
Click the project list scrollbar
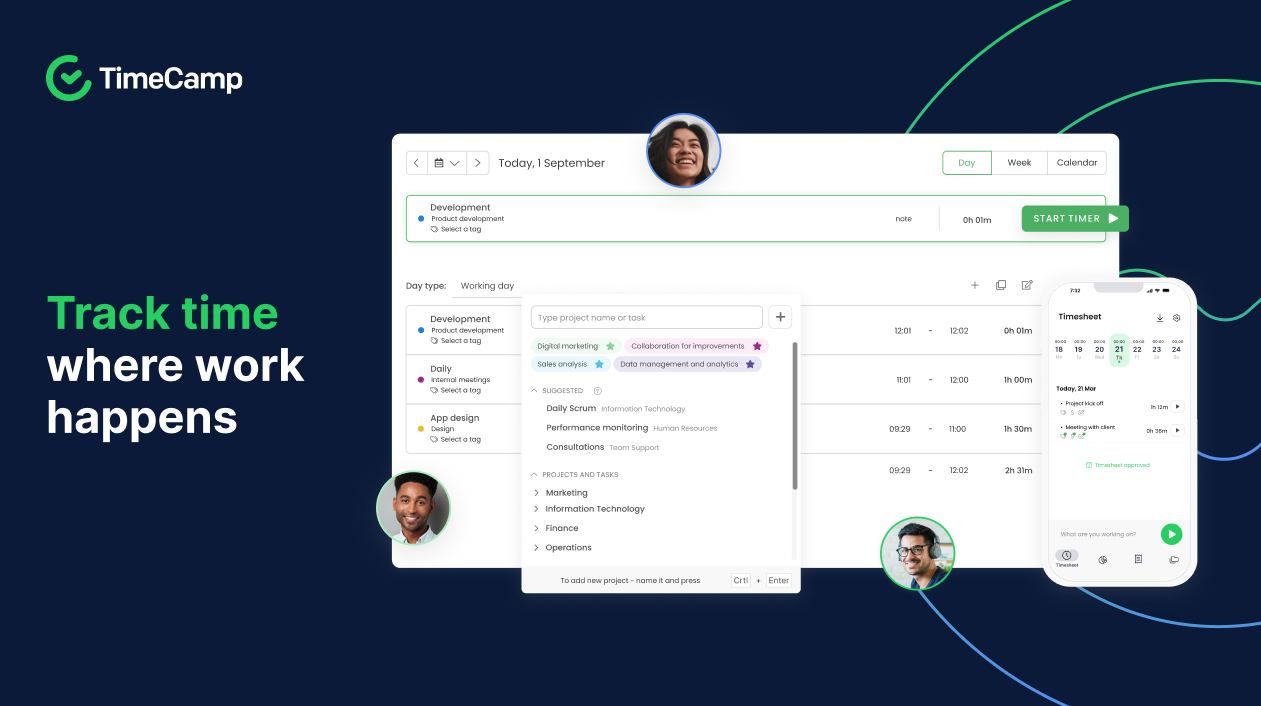(795, 416)
